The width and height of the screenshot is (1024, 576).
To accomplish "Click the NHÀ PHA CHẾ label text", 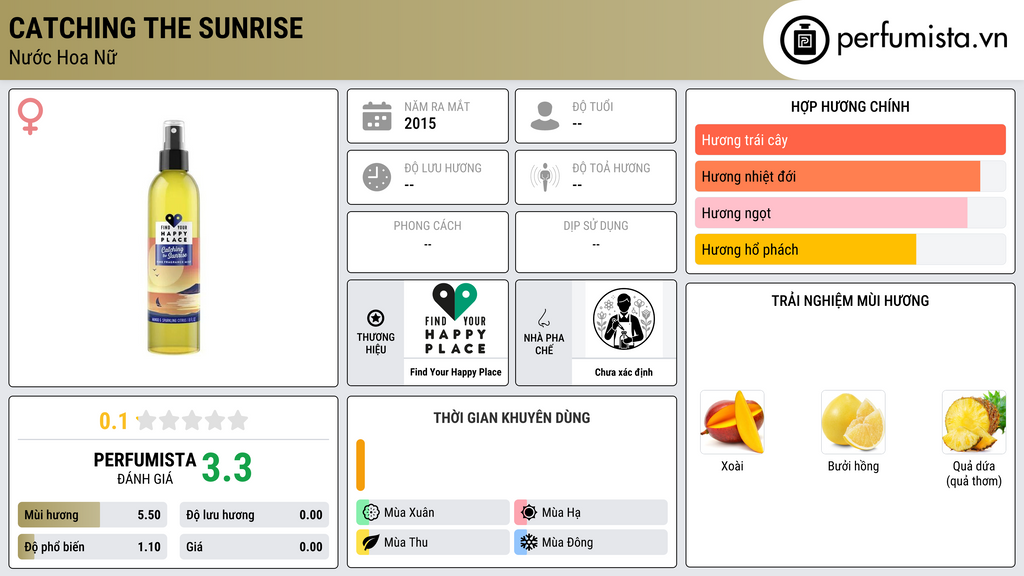I will pyautogui.click(x=543, y=344).
